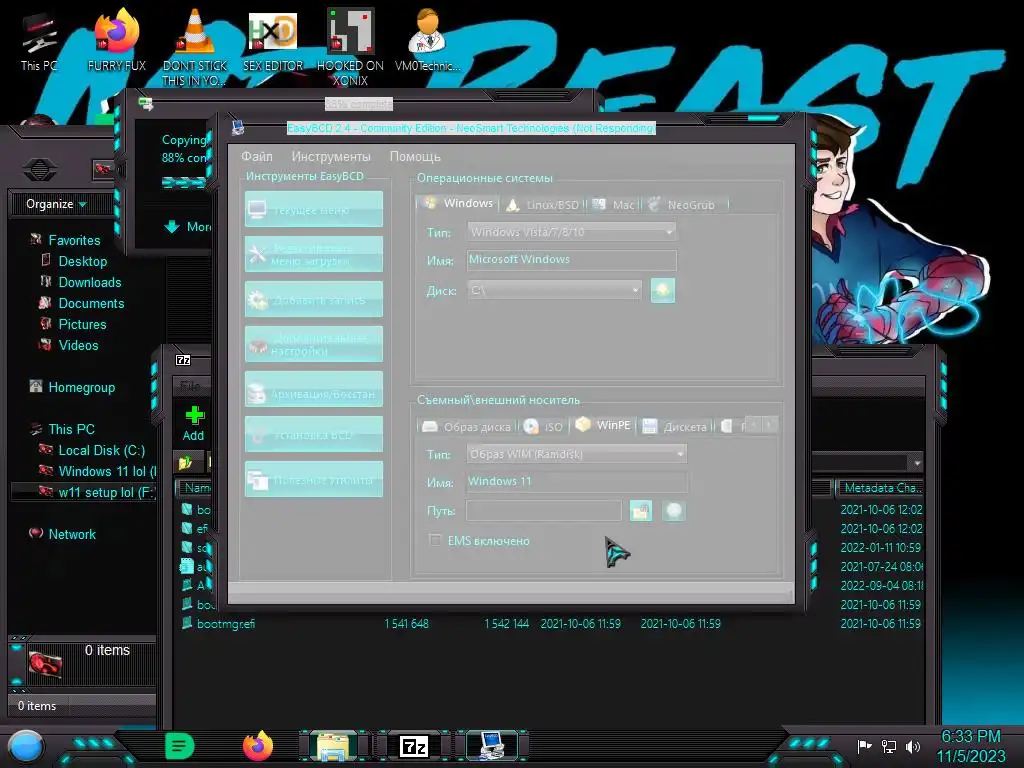Click the Имя field containing Microsoft Windows
This screenshot has width=1024, height=768.
tap(571, 260)
